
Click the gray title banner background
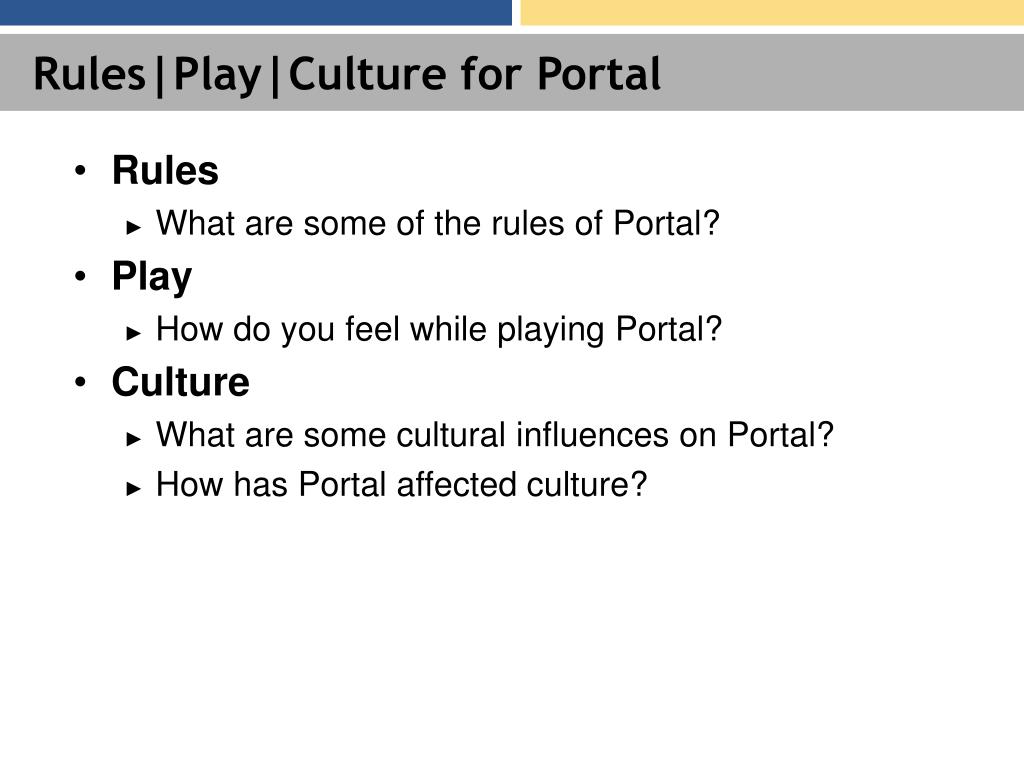click(x=842, y=73)
